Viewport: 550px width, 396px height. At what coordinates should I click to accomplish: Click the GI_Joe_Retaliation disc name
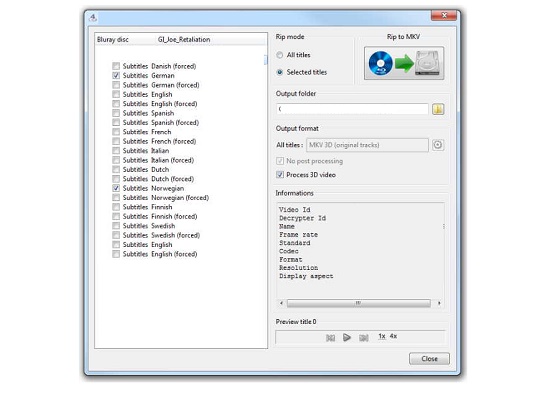click(x=184, y=40)
